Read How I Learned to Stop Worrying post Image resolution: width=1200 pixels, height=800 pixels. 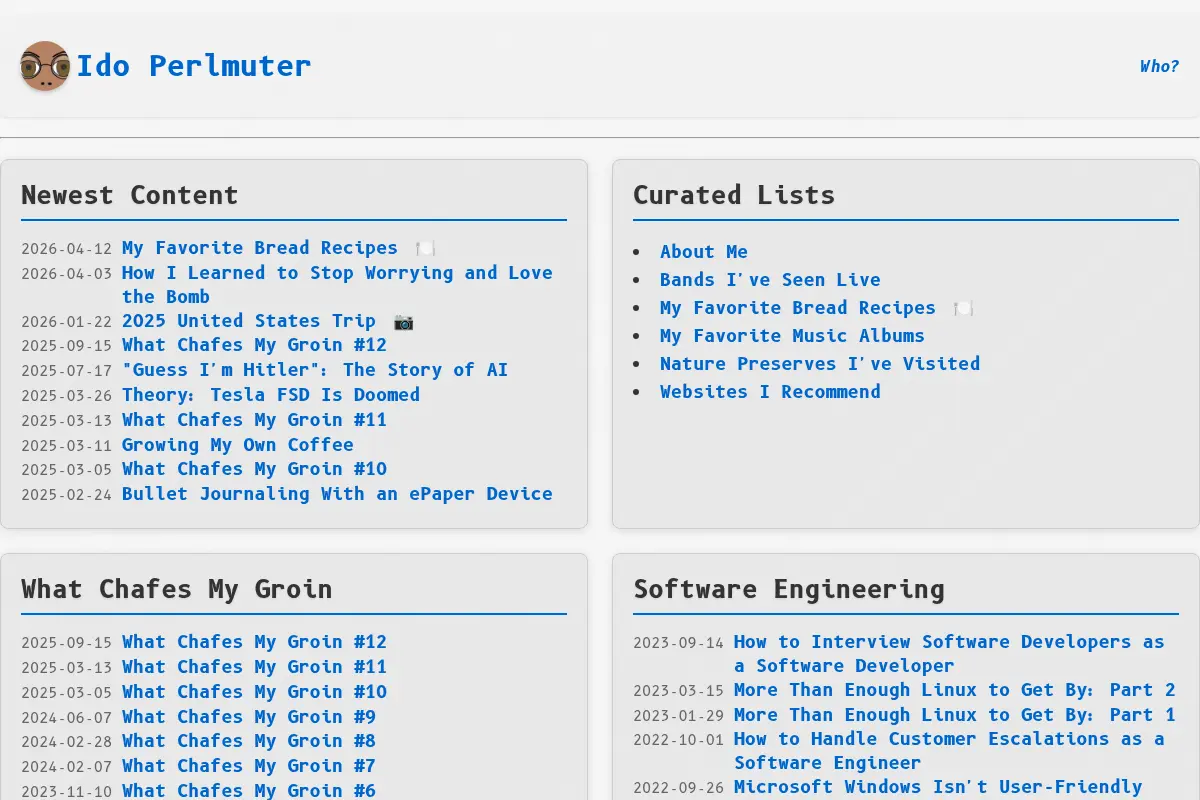tap(337, 285)
